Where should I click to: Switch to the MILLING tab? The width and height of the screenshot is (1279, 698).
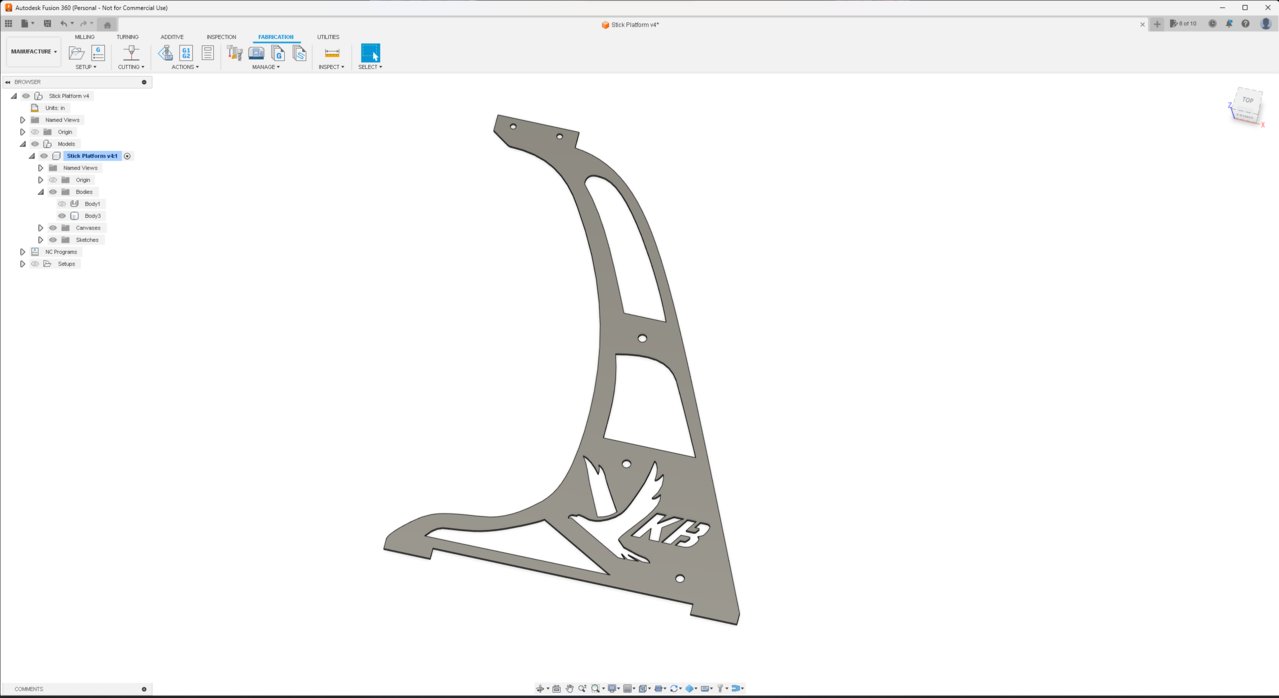click(x=85, y=37)
